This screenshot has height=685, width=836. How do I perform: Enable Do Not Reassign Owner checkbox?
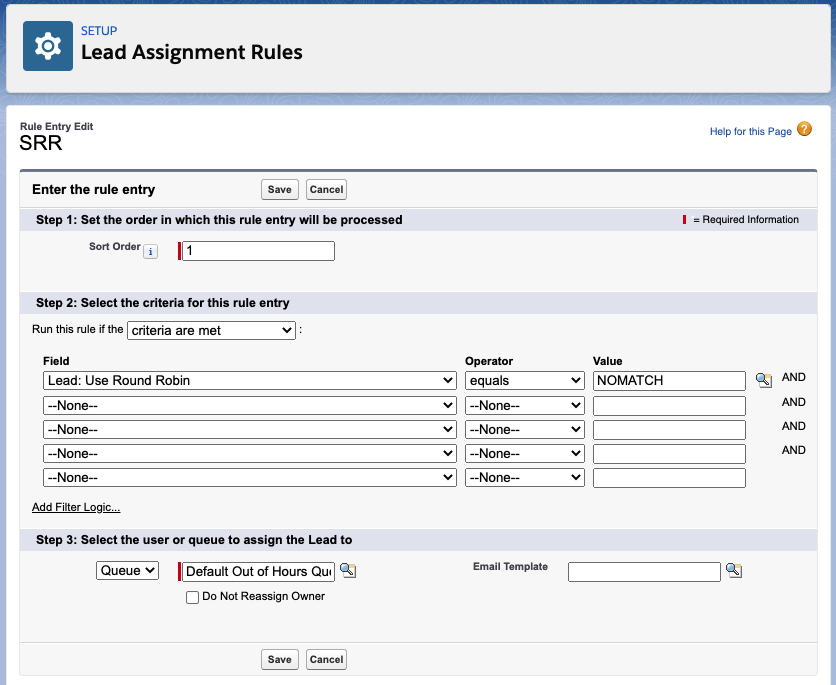[x=192, y=597]
